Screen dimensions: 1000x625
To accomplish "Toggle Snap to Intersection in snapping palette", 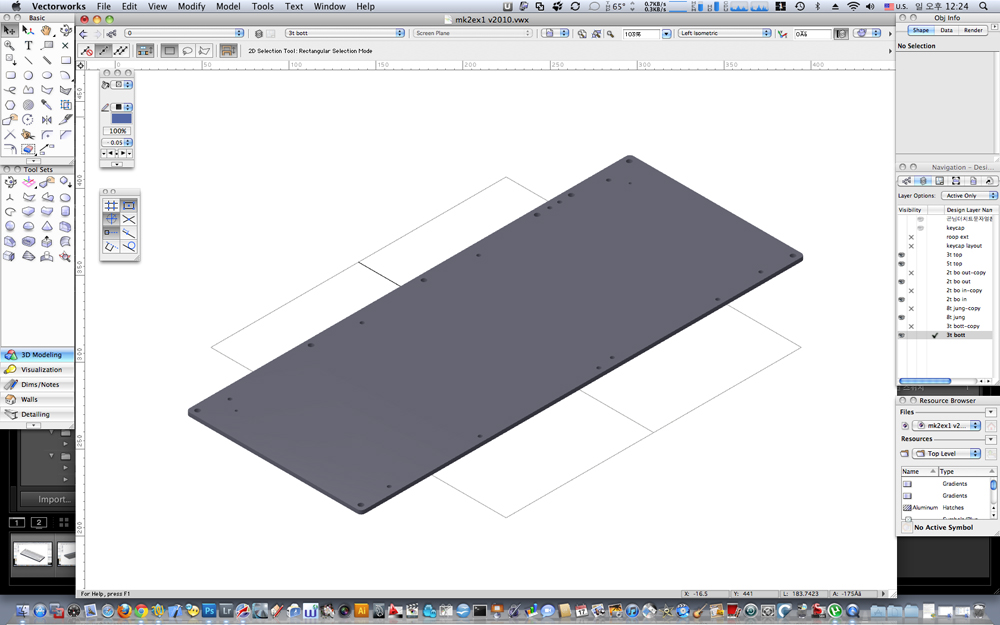I will (x=128, y=219).
